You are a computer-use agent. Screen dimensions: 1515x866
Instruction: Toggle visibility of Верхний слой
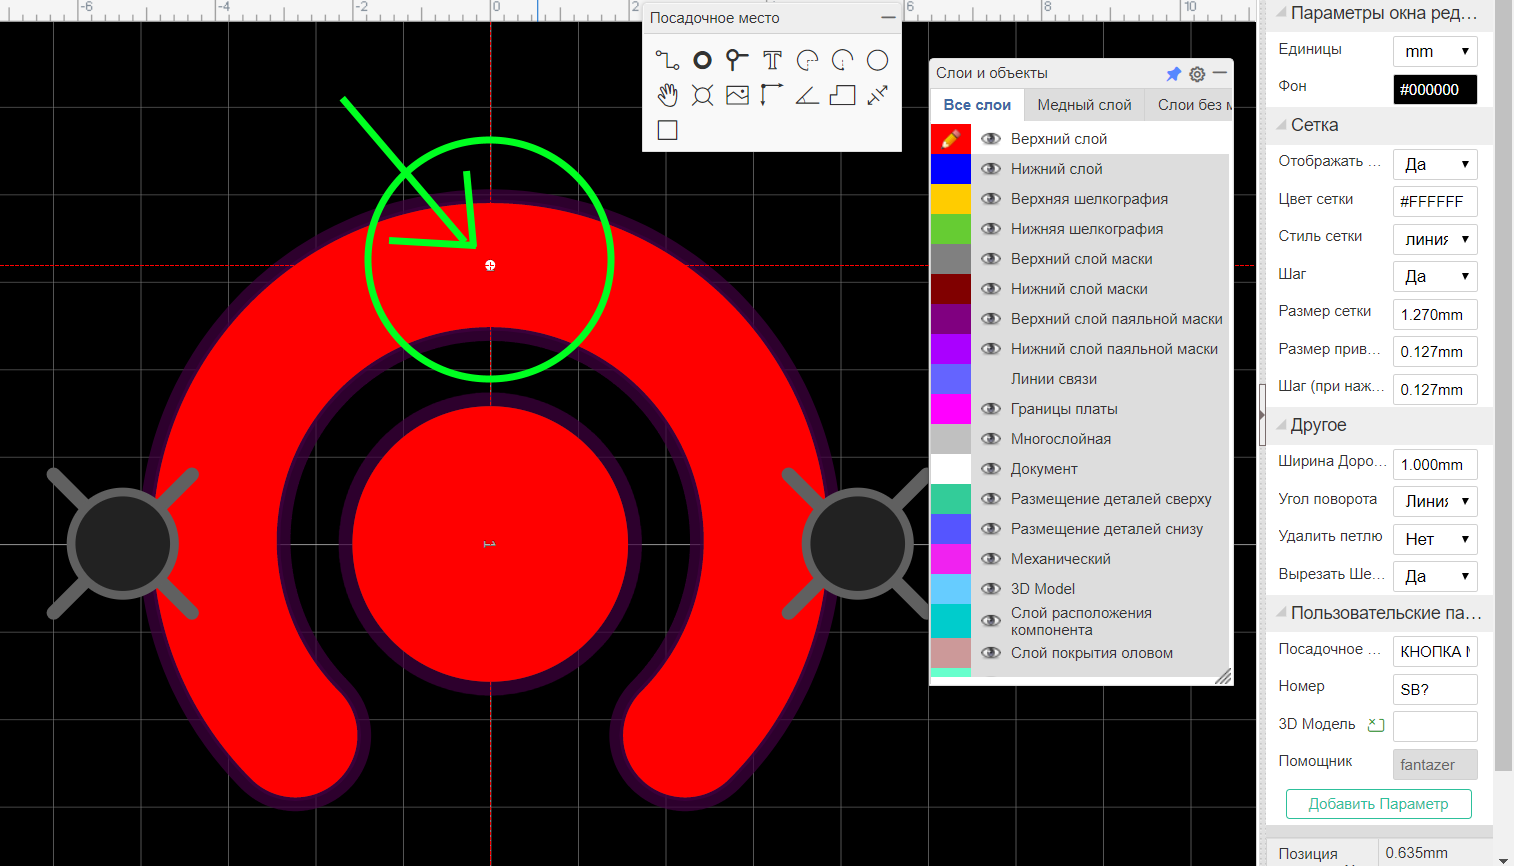(991, 139)
